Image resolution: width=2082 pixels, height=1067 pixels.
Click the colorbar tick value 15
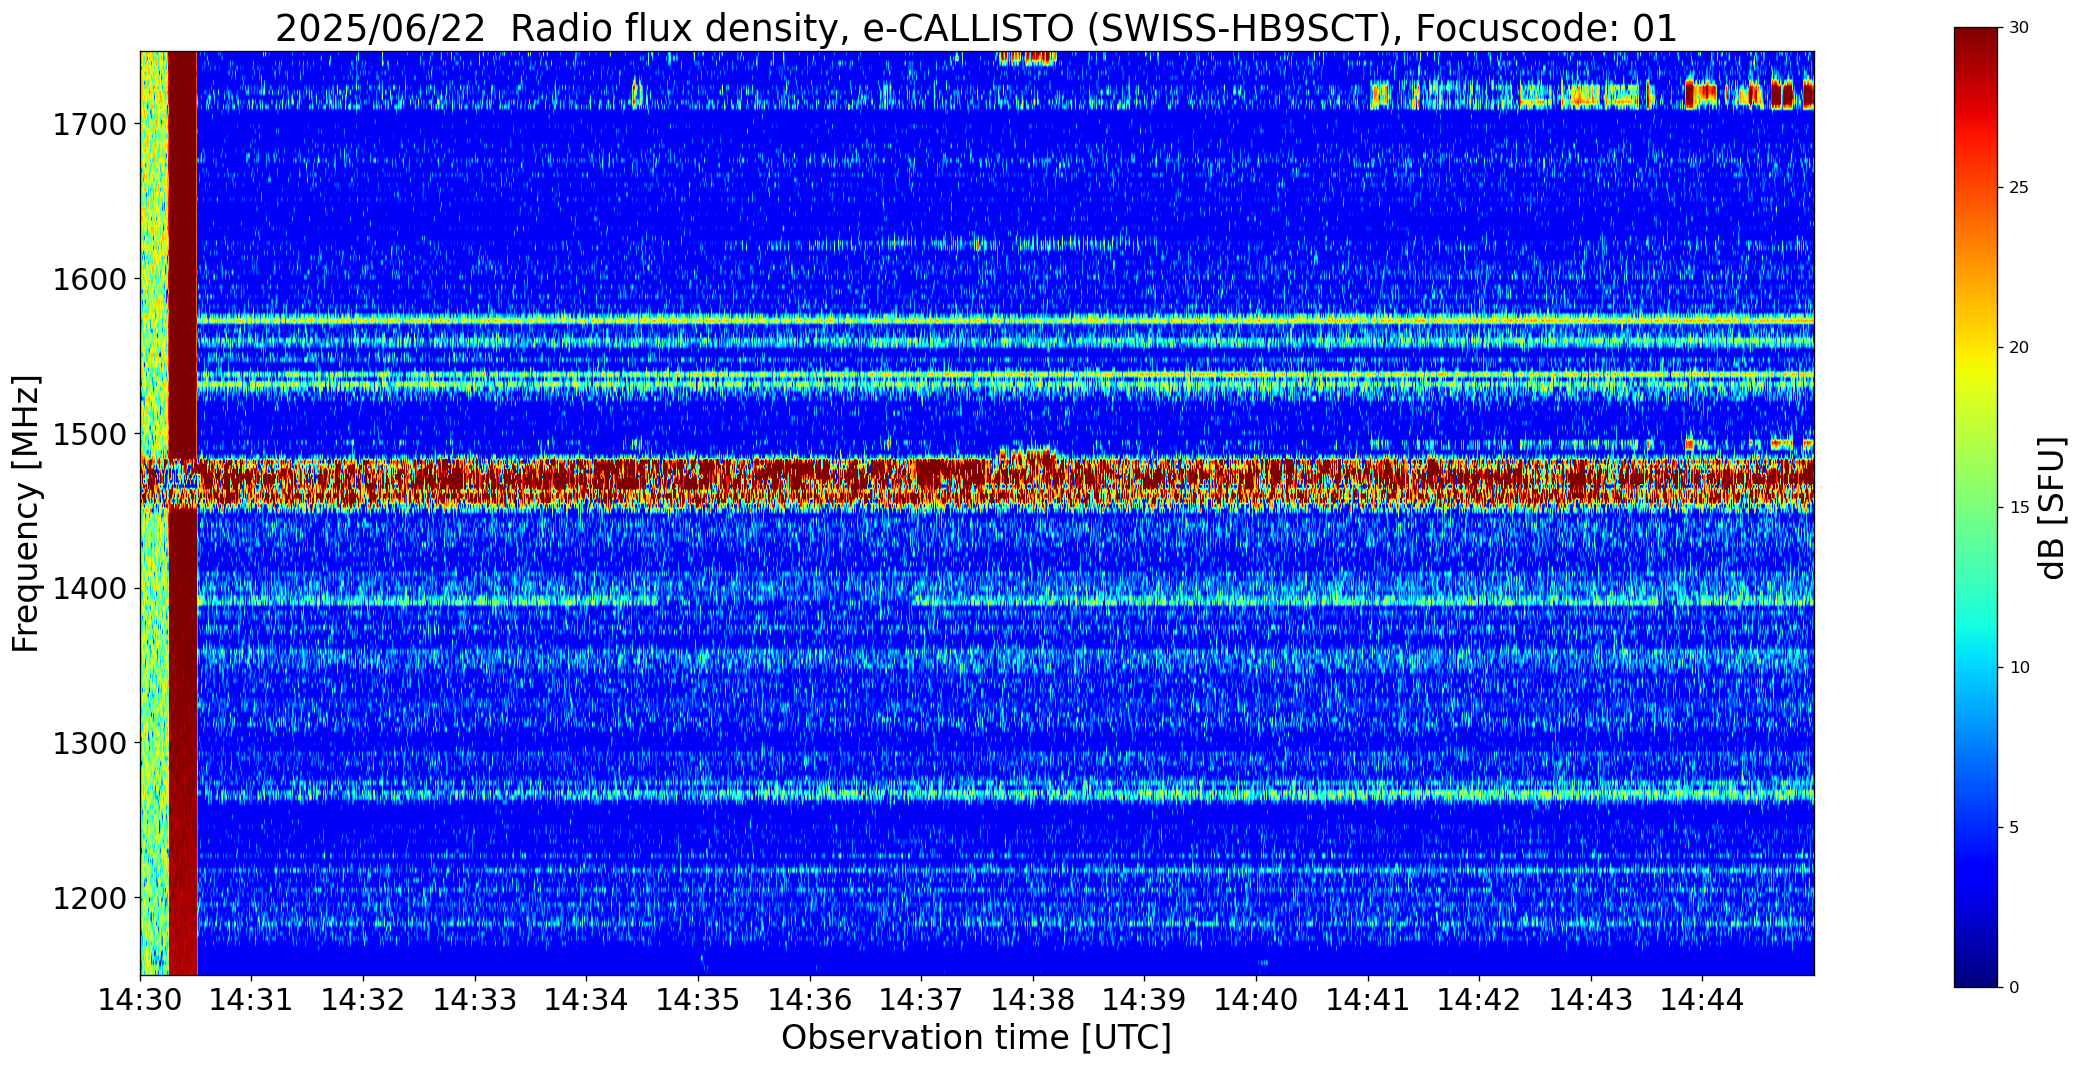2019,508
